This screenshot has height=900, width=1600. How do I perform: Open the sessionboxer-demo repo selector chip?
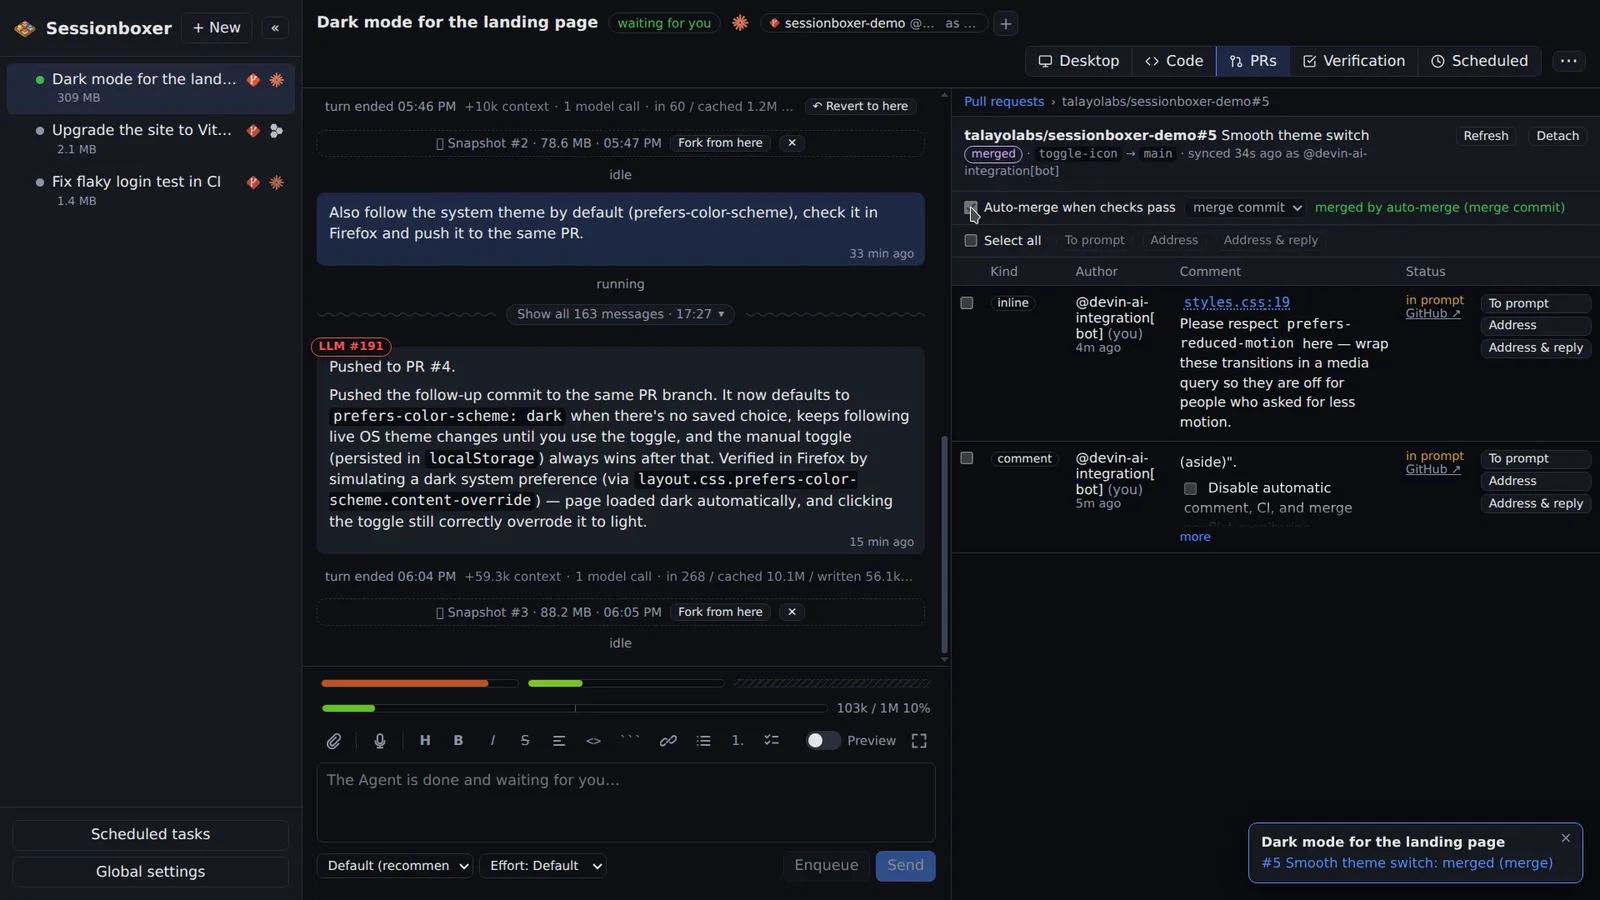coord(874,23)
